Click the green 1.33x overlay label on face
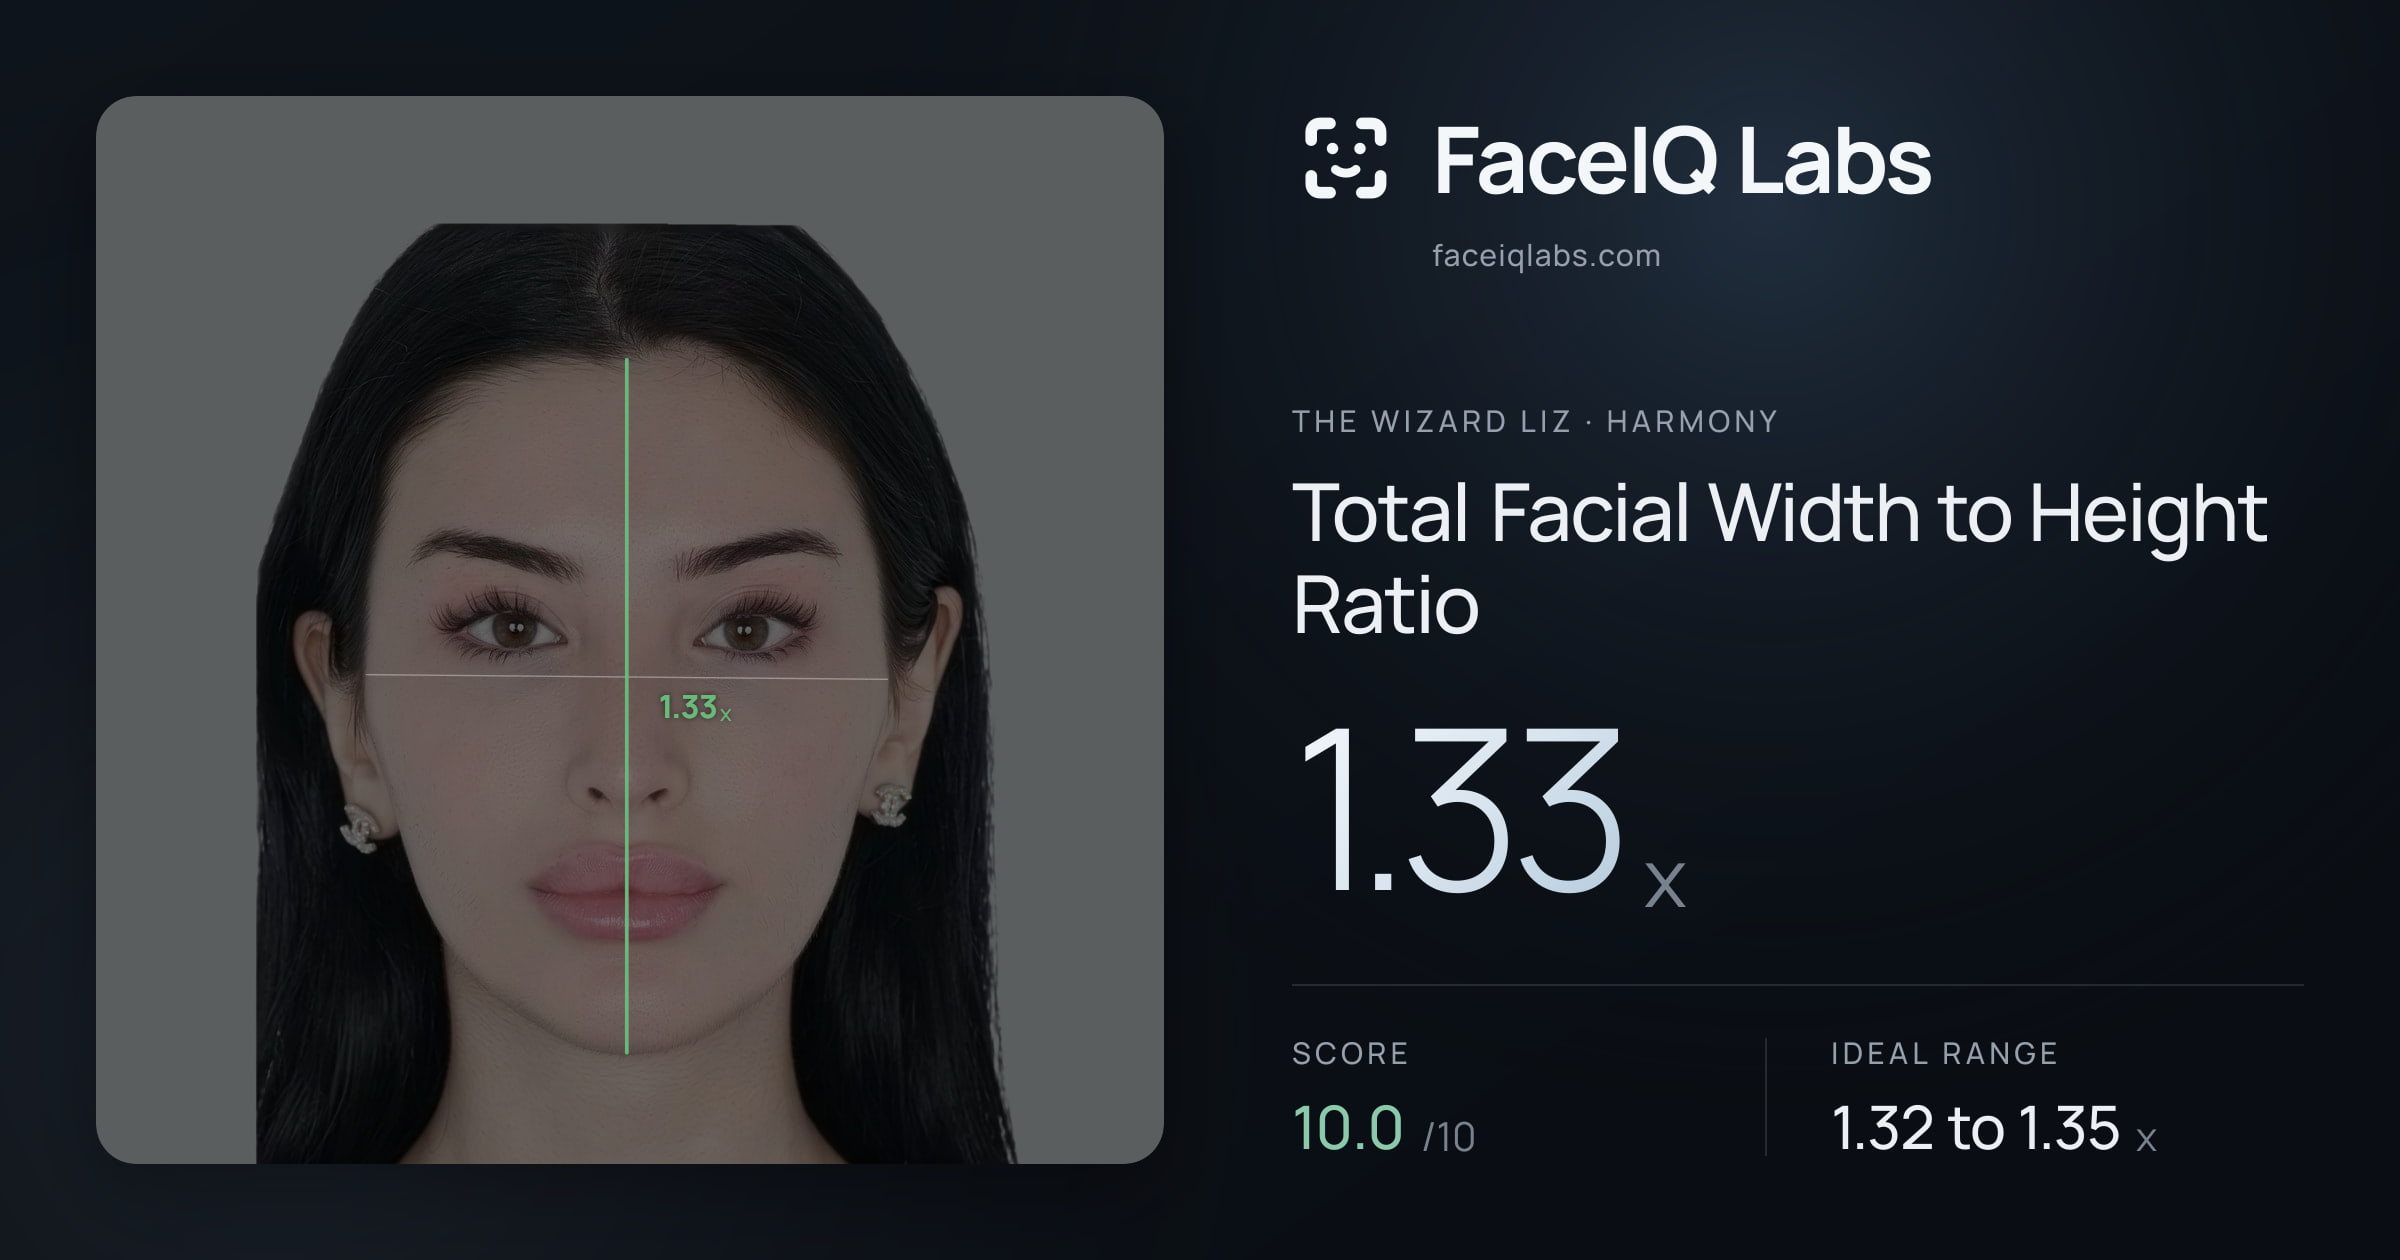 tap(695, 708)
